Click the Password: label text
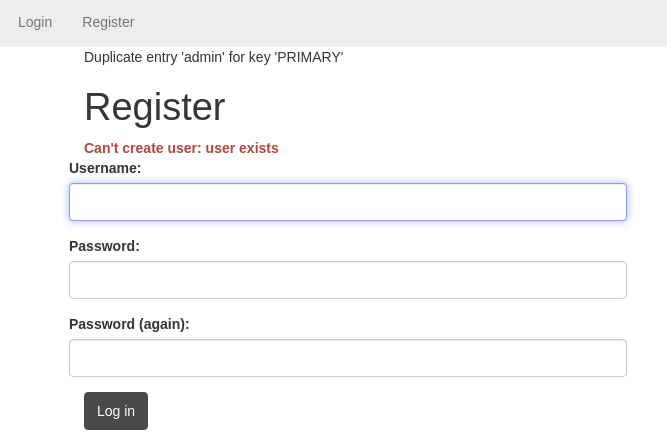 pos(104,246)
